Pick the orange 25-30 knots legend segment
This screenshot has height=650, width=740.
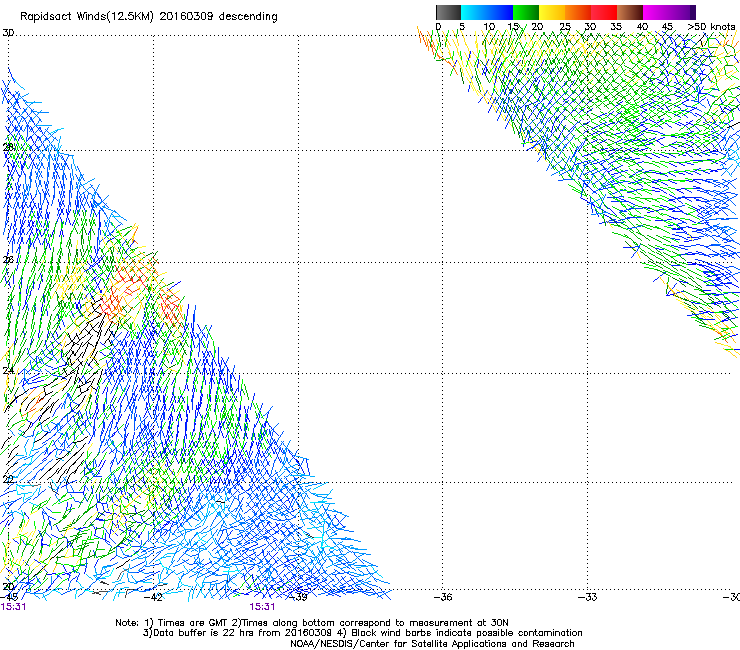[x=578, y=12]
